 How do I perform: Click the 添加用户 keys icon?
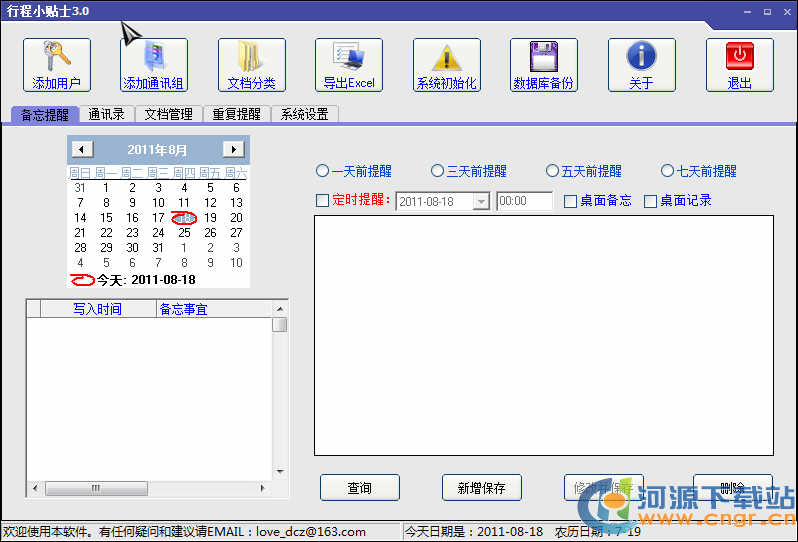pos(56,57)
